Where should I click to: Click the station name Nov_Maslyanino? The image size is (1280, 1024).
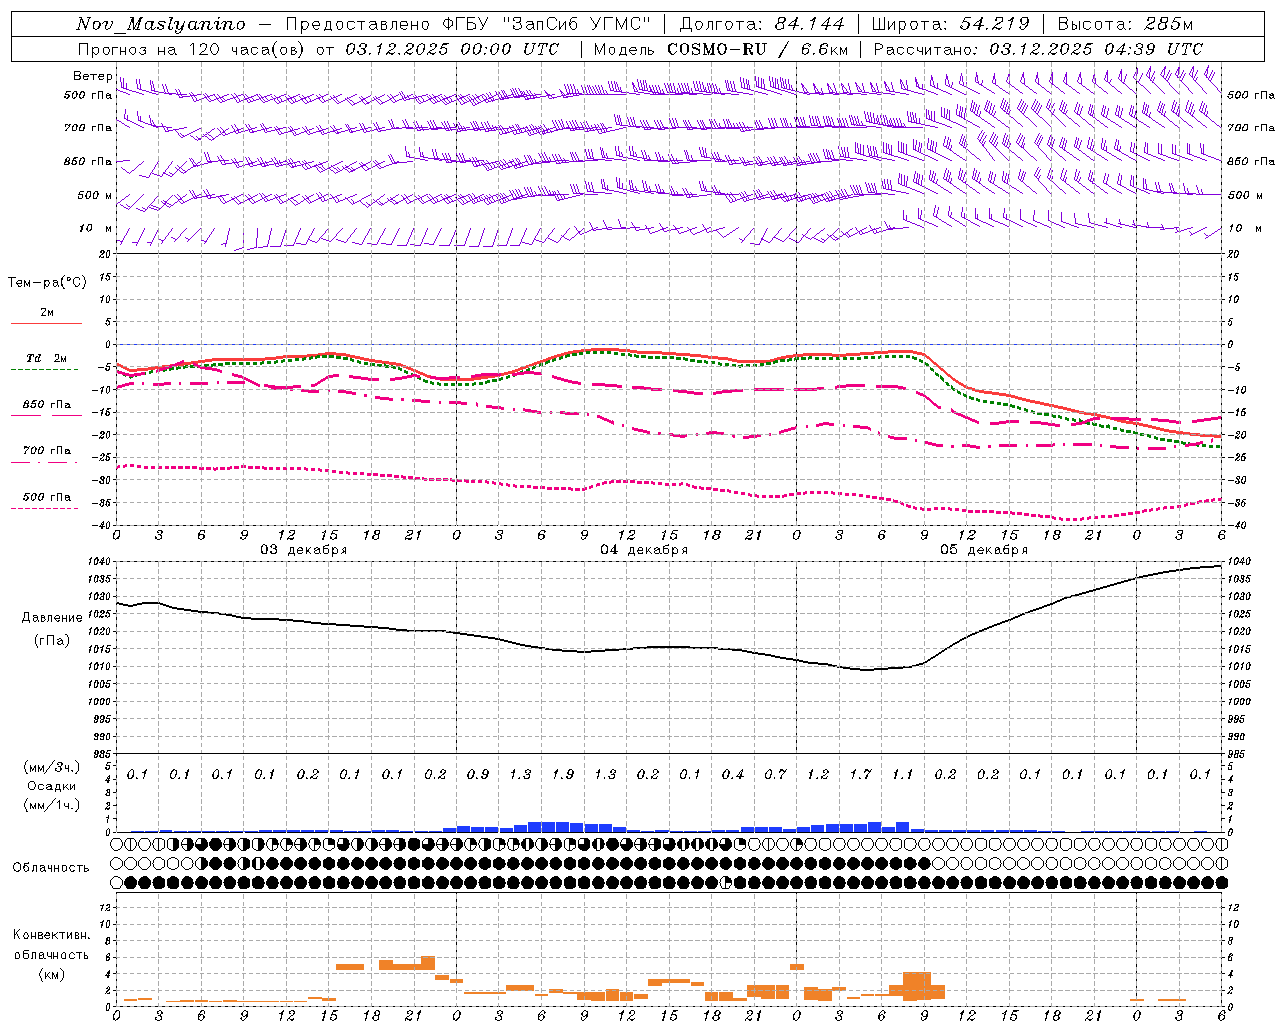pos(161,24)
